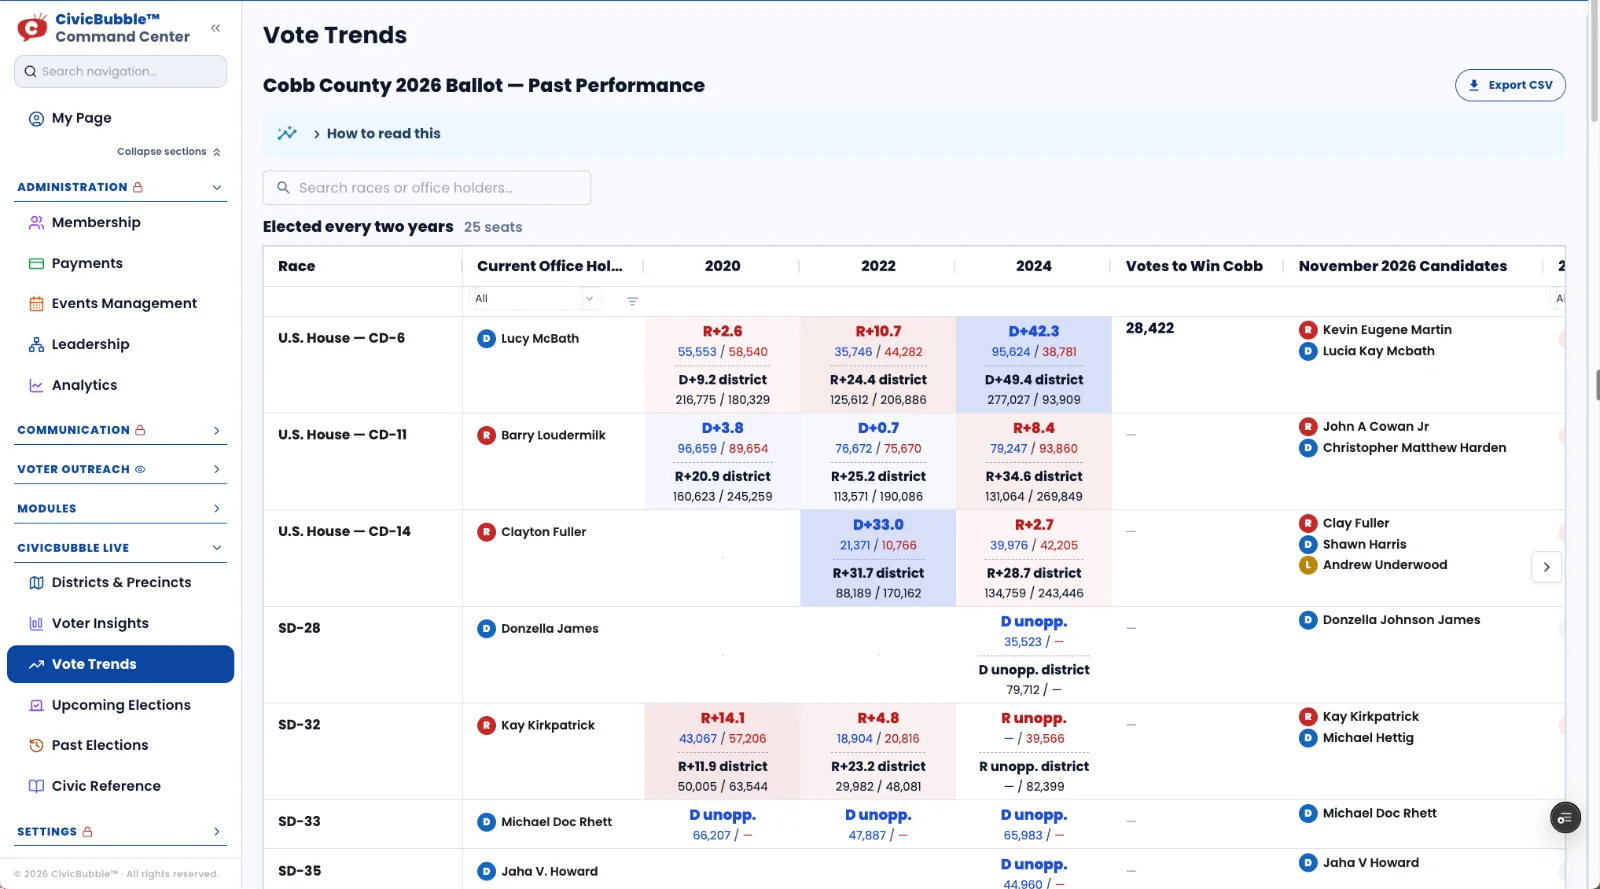Click the trend line icon beside How to read this
The height and width of the screenshot is (889, 1600).
coord(287,133)
